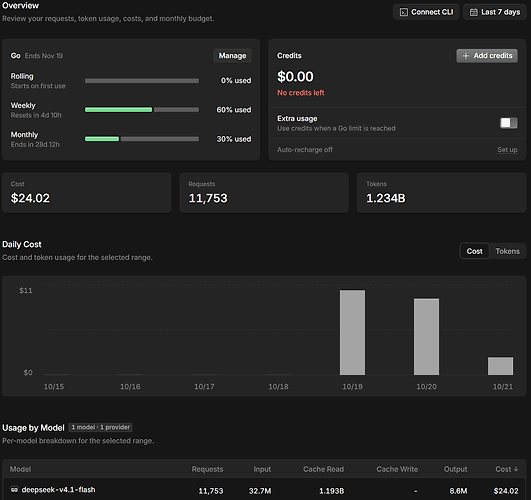Click the 10/21 cost bar
531x500 pixels.
point(500,366)
